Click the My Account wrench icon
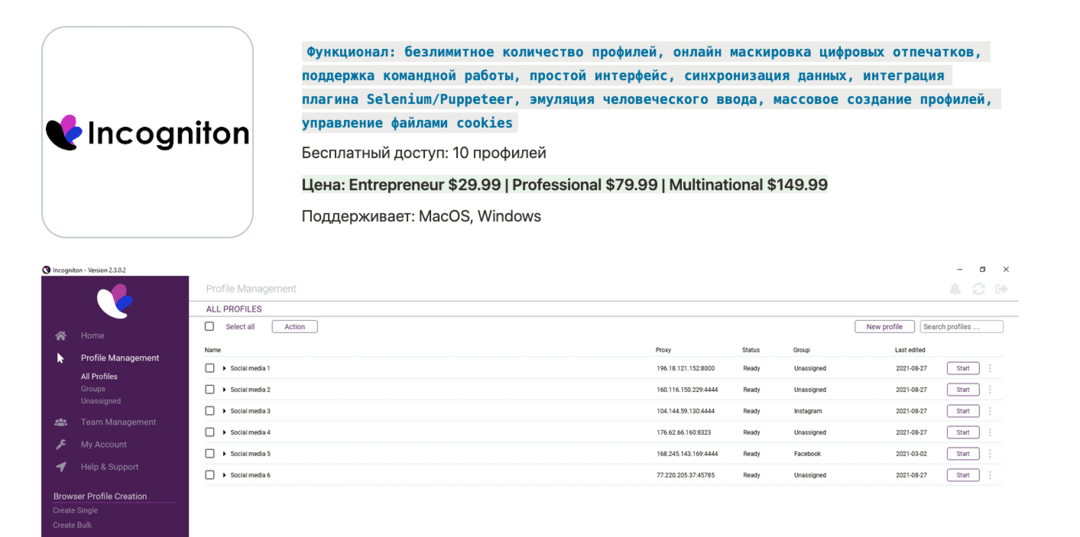The image size is (1080, 537). 61,444
